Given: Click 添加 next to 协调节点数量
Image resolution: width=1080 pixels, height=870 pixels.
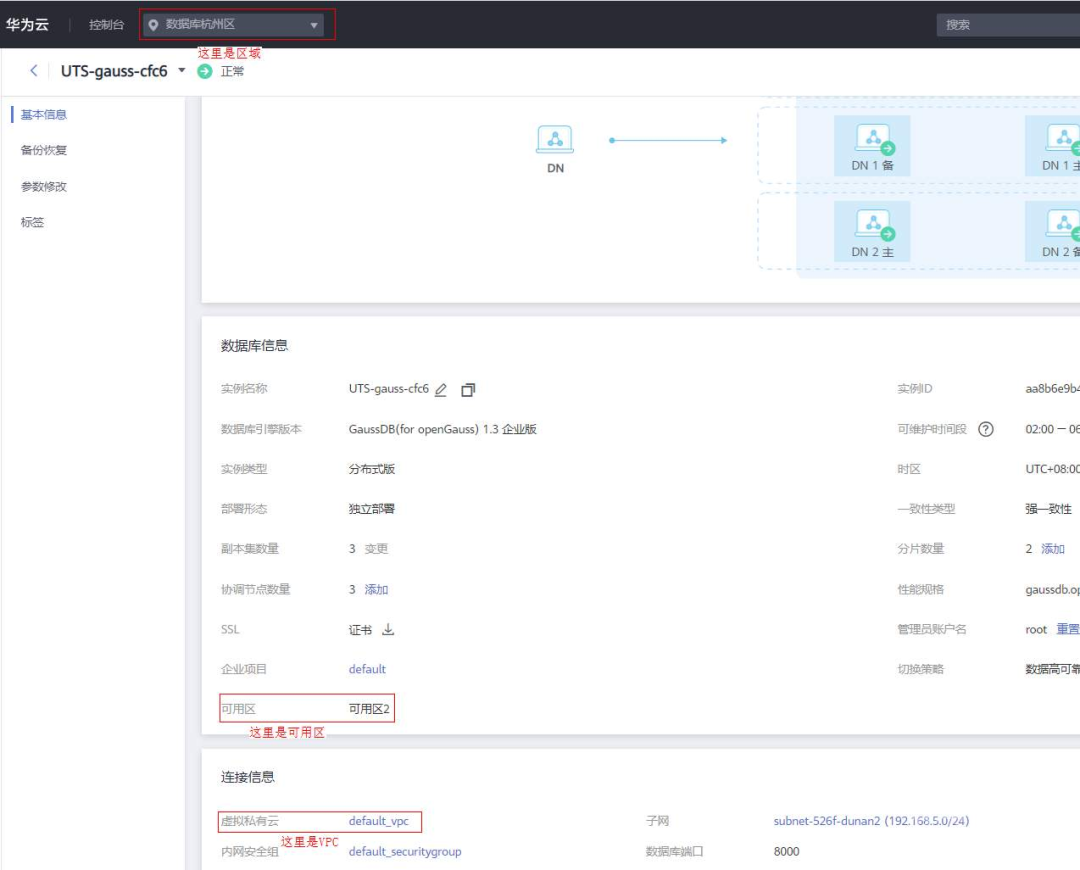Looking at the screenshot, I should pyautogui.click(x=376, y=590).
